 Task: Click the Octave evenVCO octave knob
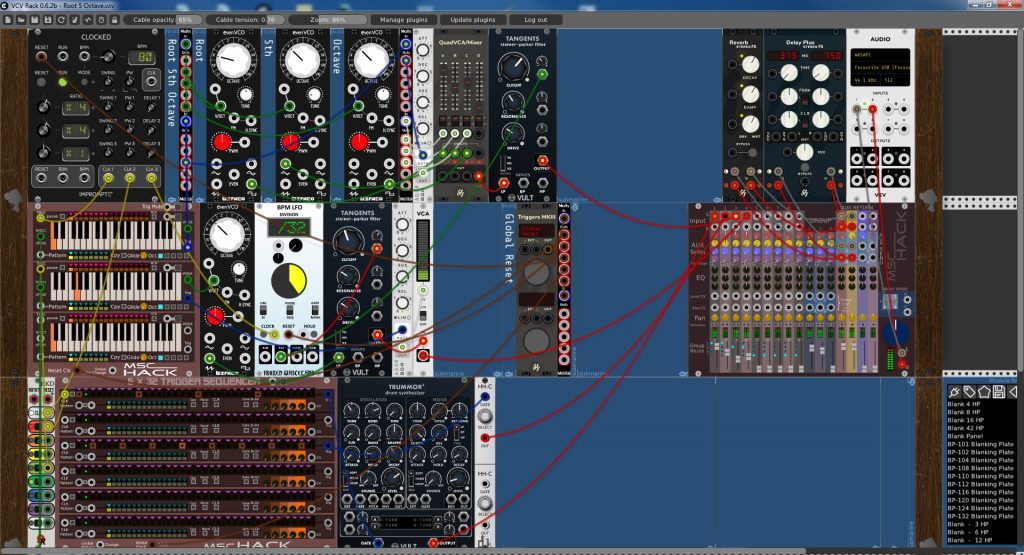(372, 60)
